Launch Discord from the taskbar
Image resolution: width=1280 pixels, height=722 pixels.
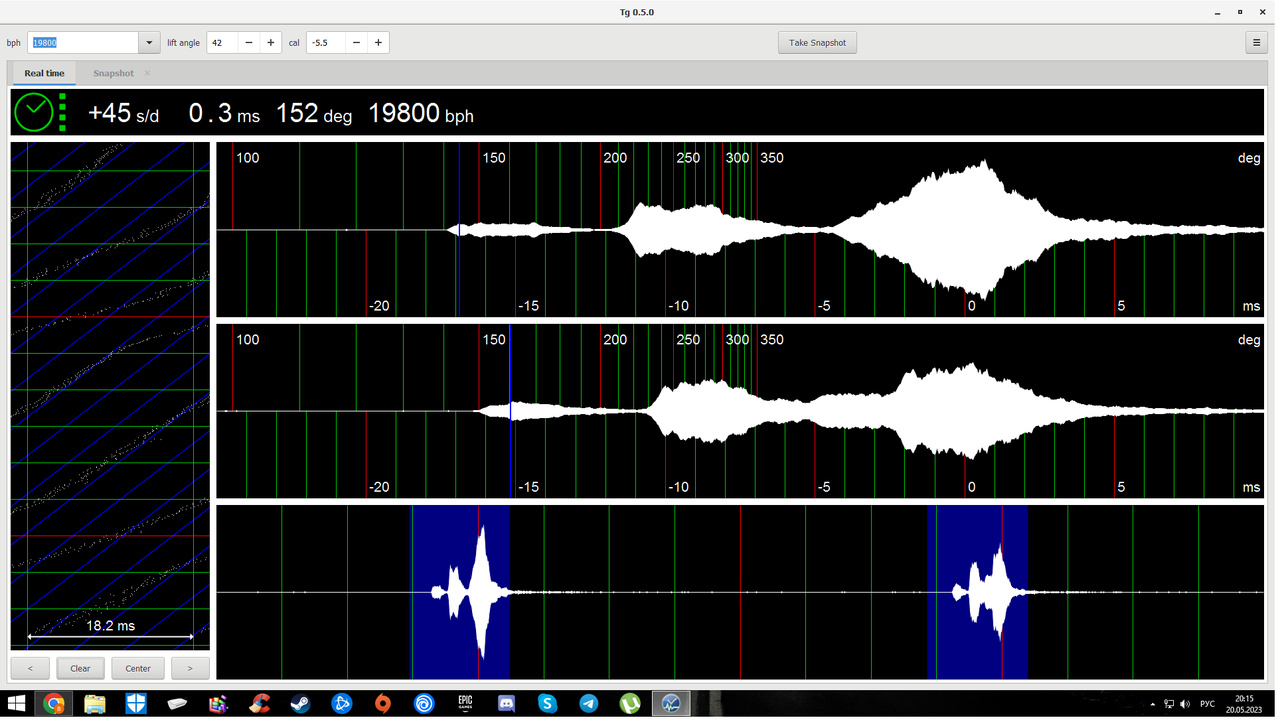click(506, 704)
